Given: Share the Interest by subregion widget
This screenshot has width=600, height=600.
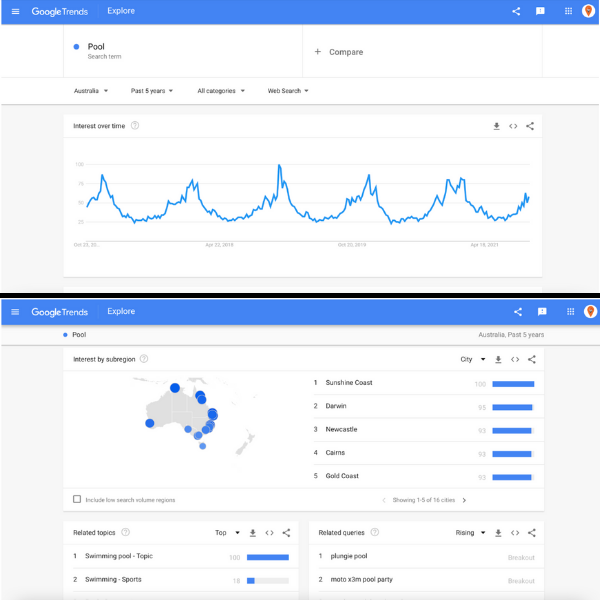Looking at the screenshot, I should pyautogui.click(x=532, y=359).
